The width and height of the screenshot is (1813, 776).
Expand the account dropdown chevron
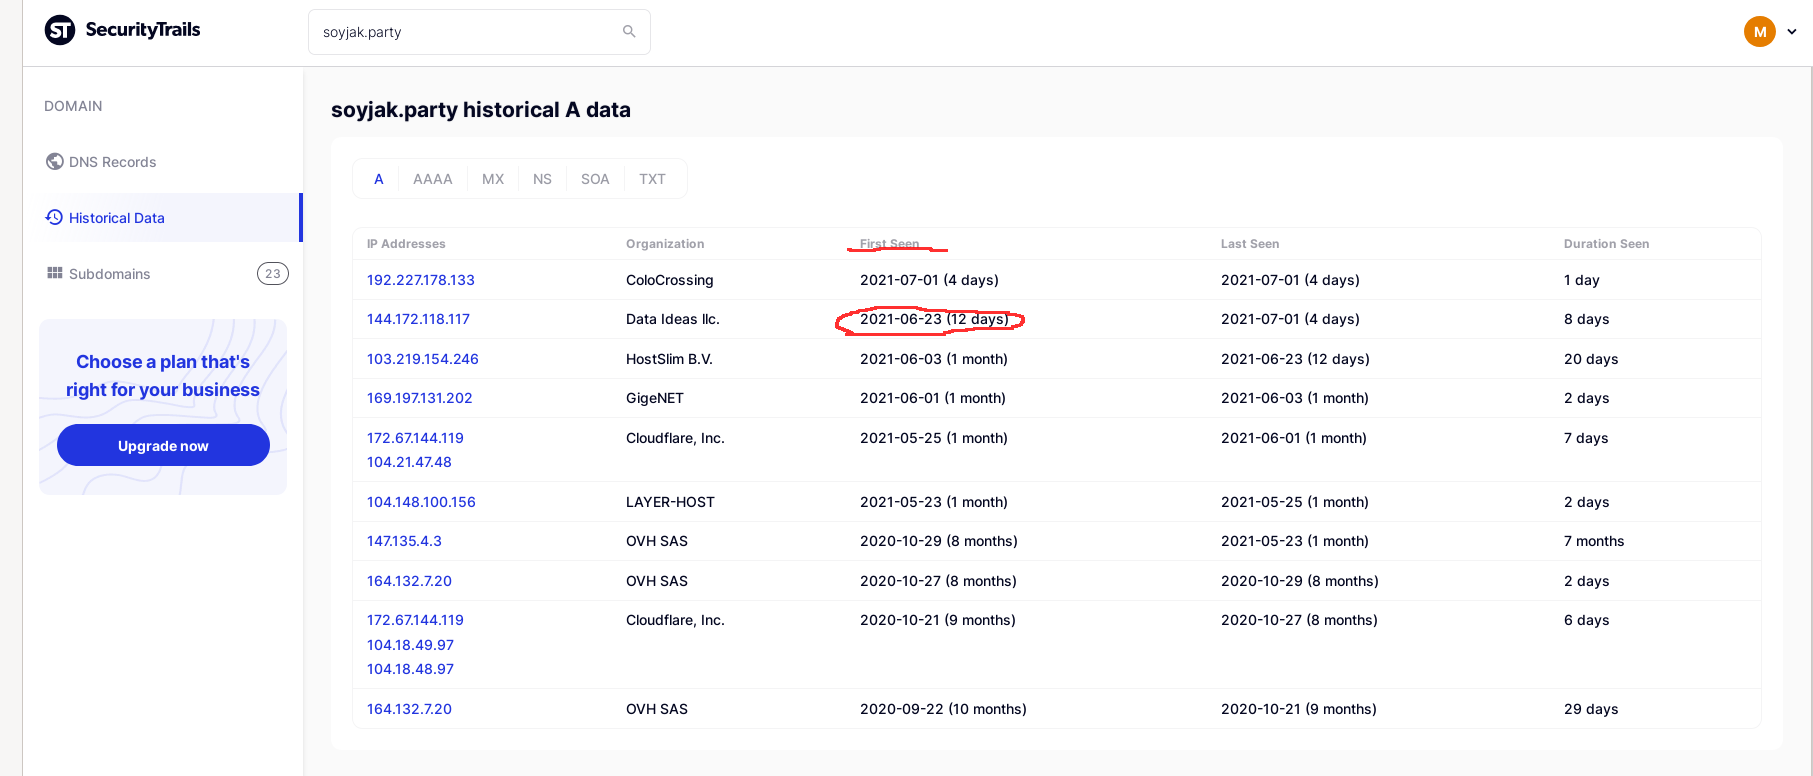click(x=1792, y=32)
